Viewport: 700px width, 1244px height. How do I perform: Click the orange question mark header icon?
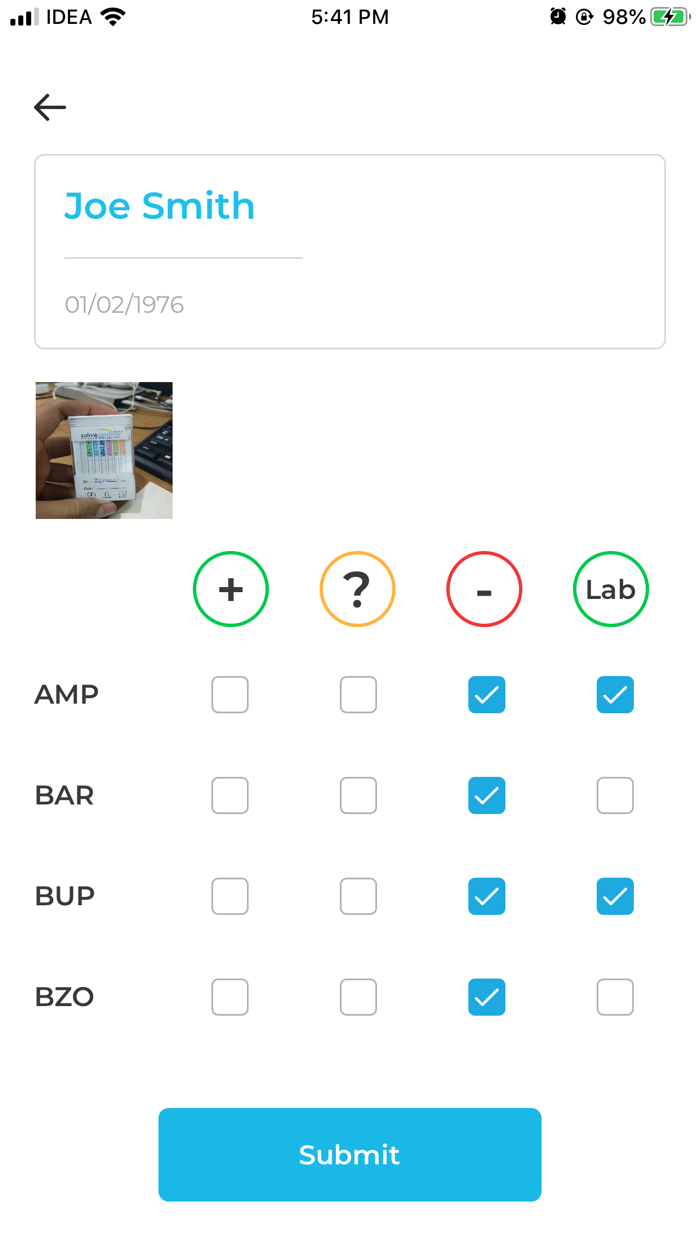[357, 589]
